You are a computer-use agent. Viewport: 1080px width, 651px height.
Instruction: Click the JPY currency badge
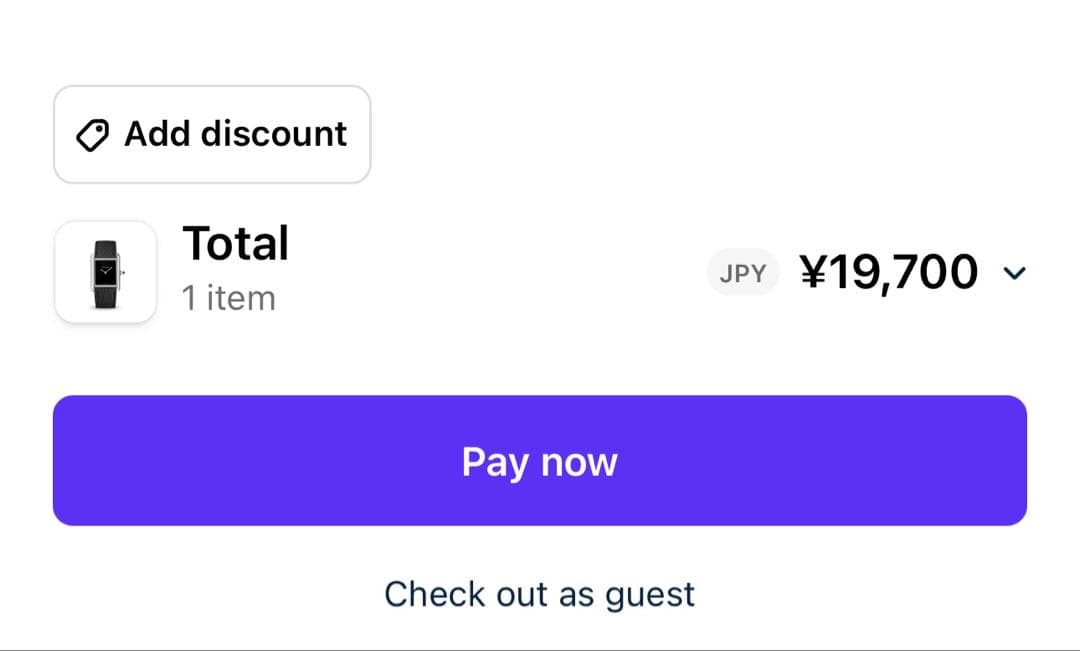[x=742, y=272]
